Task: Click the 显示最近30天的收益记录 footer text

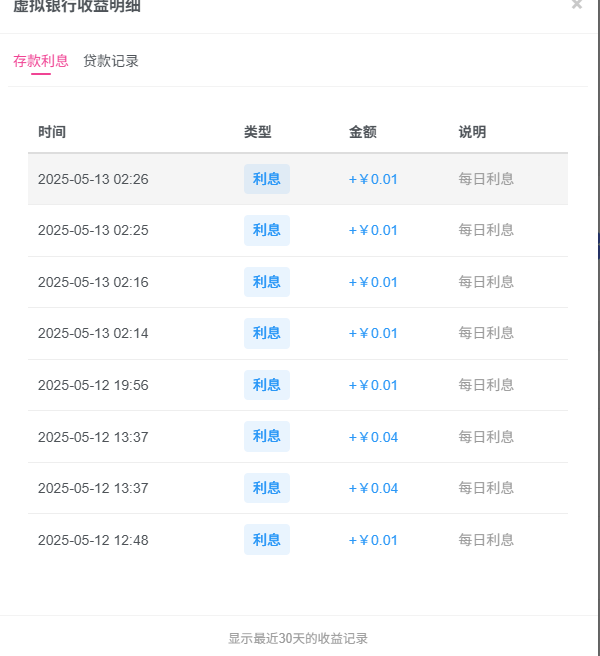Action: click(x=298, y=638)
